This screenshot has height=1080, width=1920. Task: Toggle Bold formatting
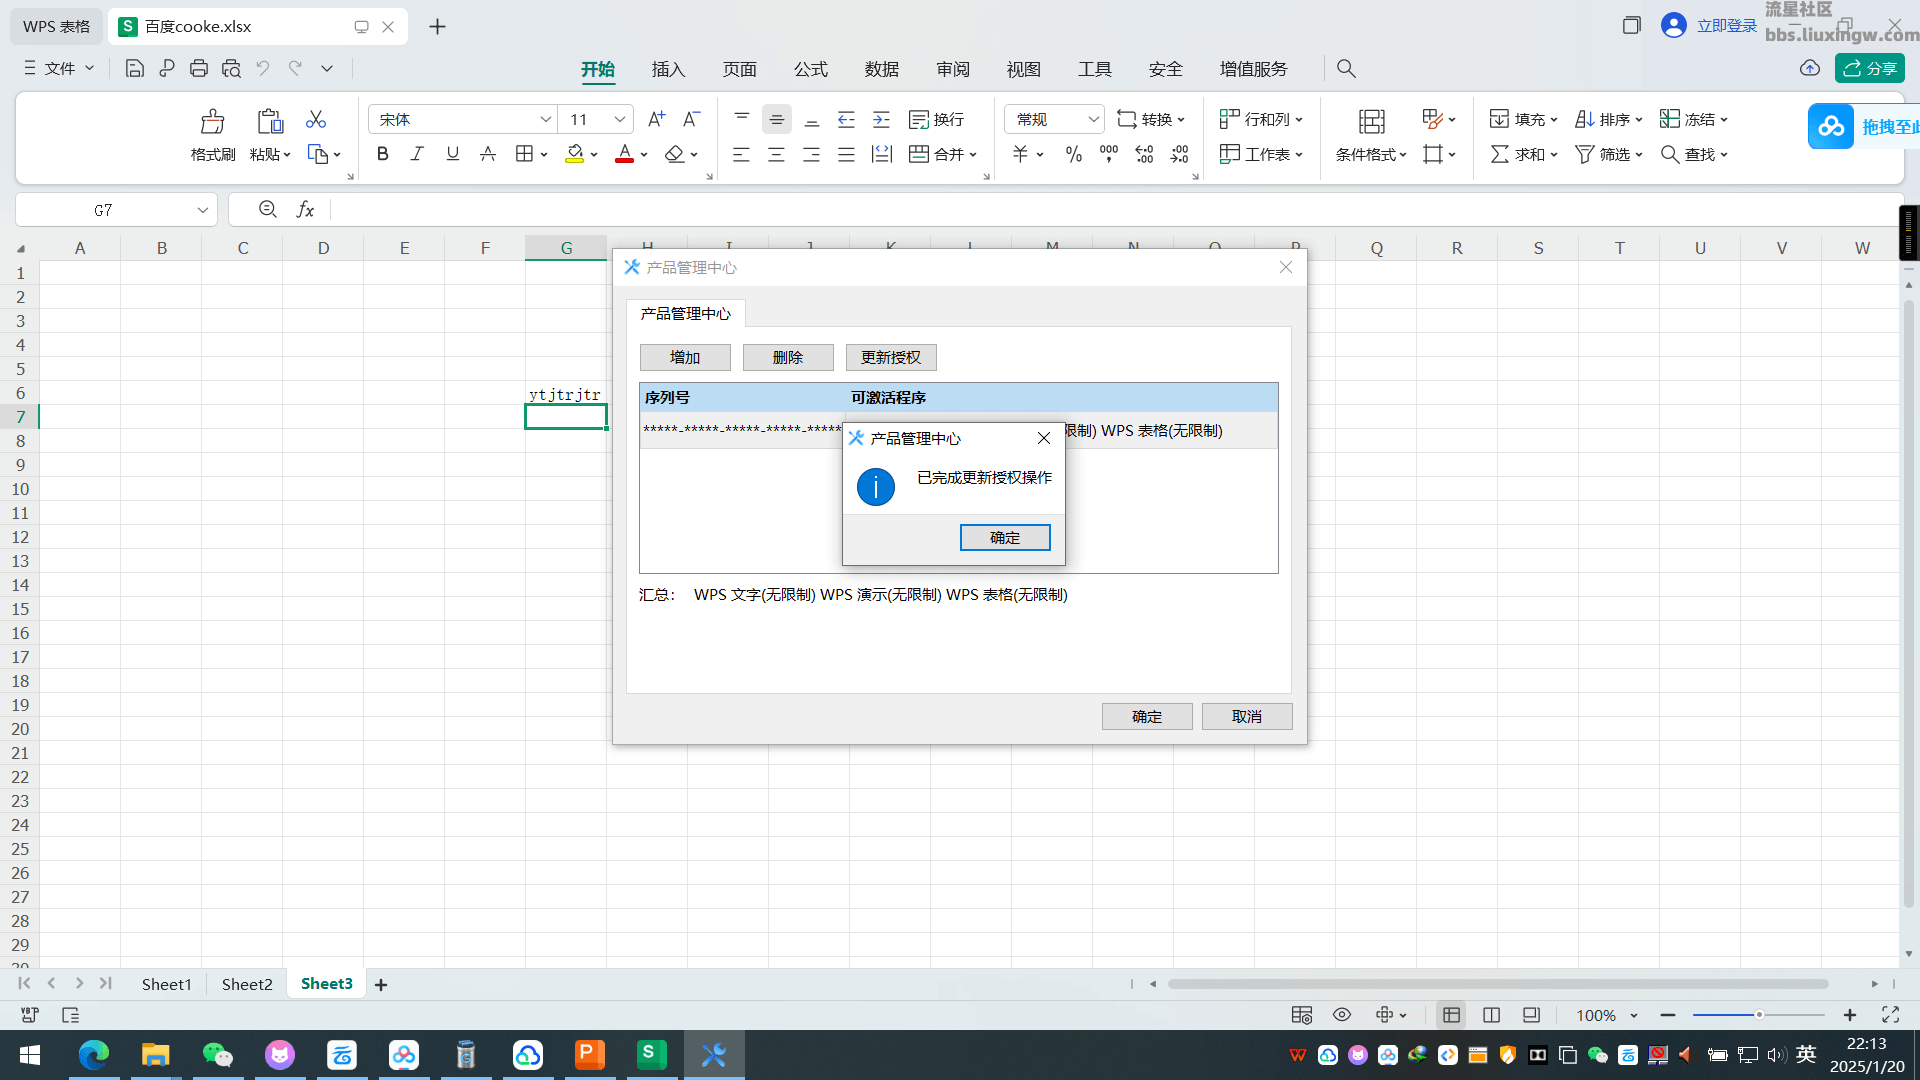click(382, 154)
